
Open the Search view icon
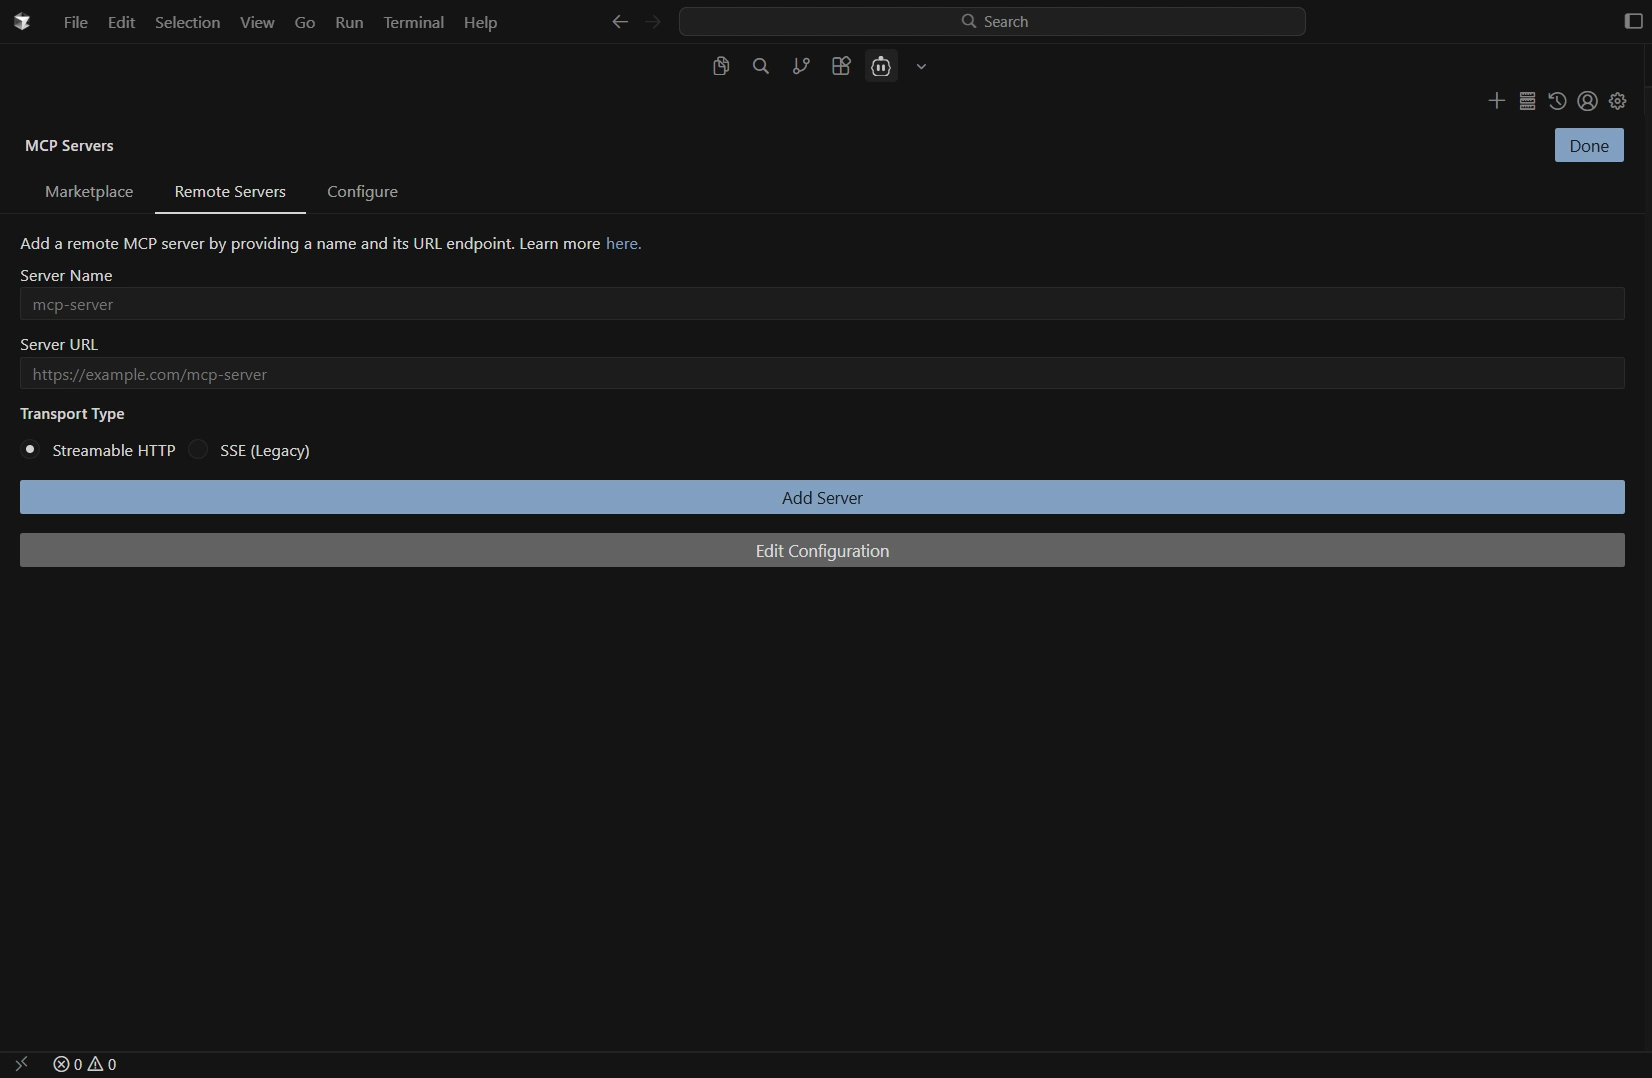click(x=761, y=66)
